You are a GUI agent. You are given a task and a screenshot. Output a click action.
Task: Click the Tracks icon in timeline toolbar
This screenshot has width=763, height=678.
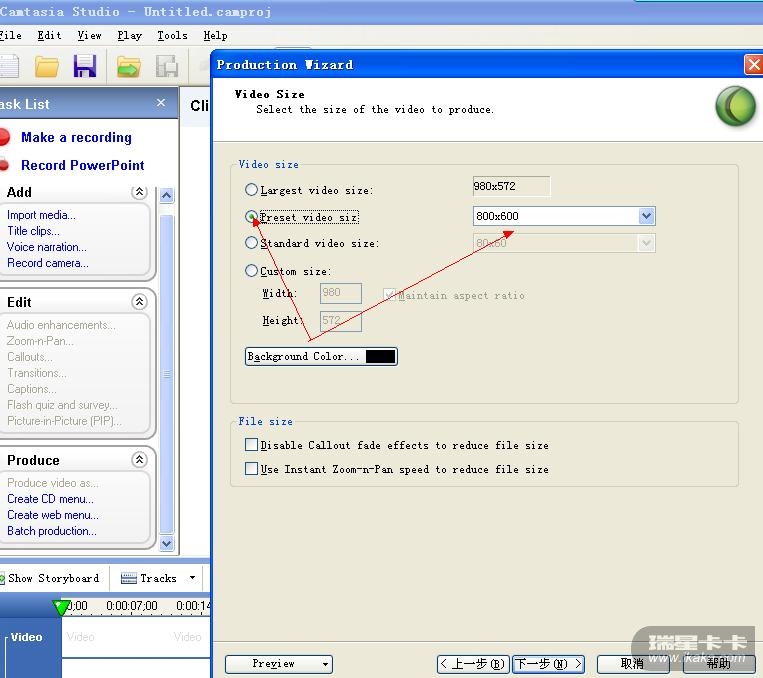(128, 578)
